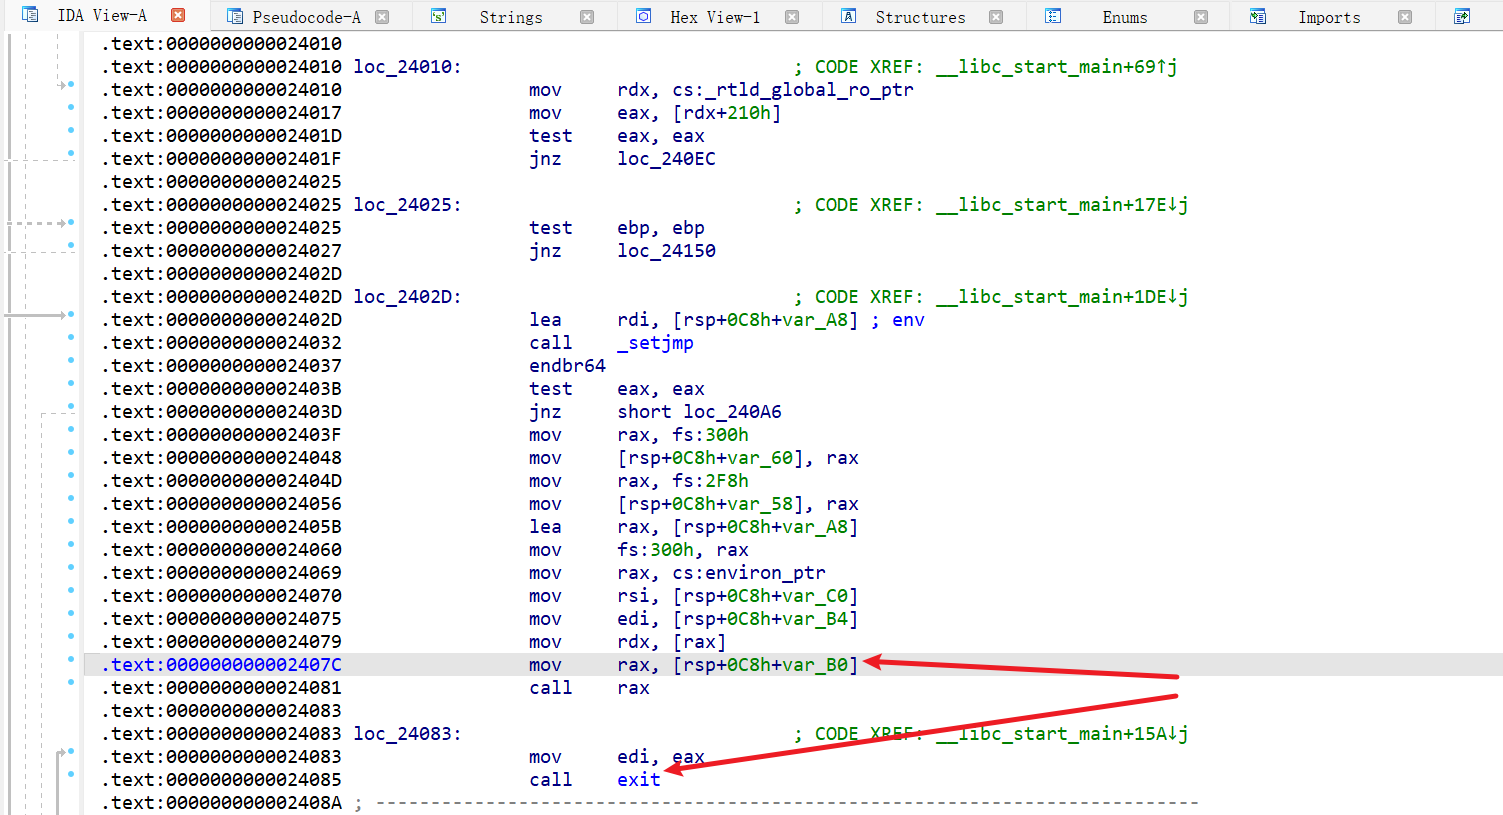Click the Structures tab icon
Viewport: 1503px width, 815px height.
tap(849, 17)
